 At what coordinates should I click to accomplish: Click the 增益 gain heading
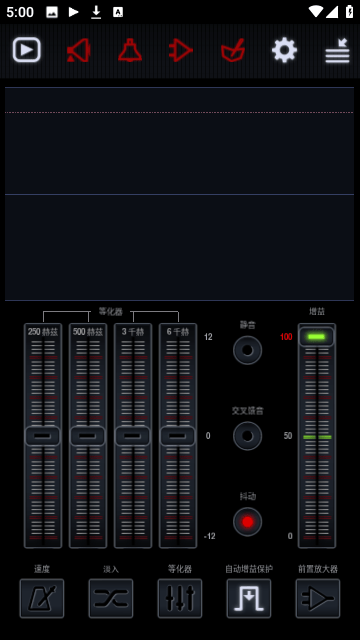[317, 312]
